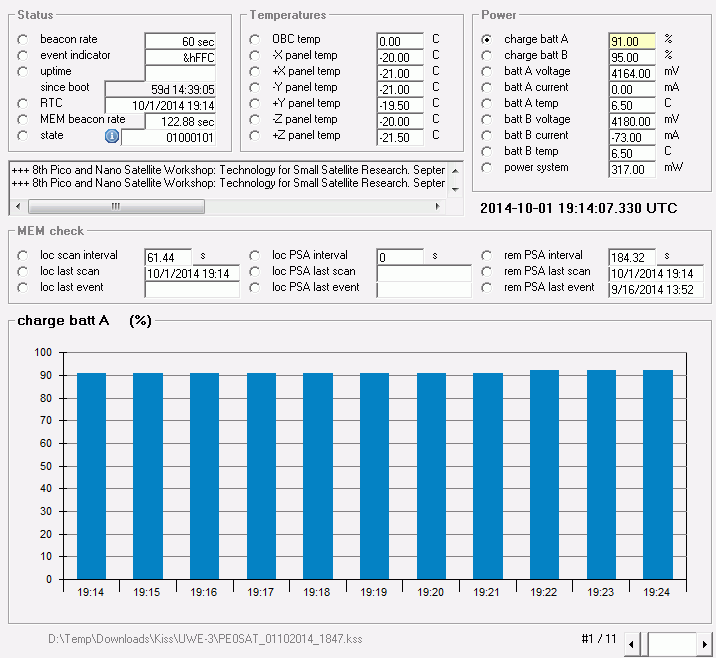Click the #1 / 11 record counter
This screenshot has height=658, width=716.
tap(599, 638)
